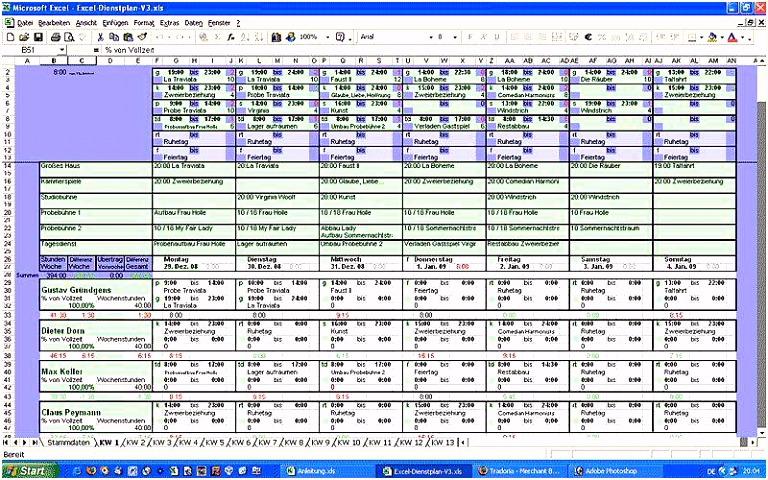The image size is (768, 480).
Task: Open the Borders dropdown arrow
Action: (701, 37)
